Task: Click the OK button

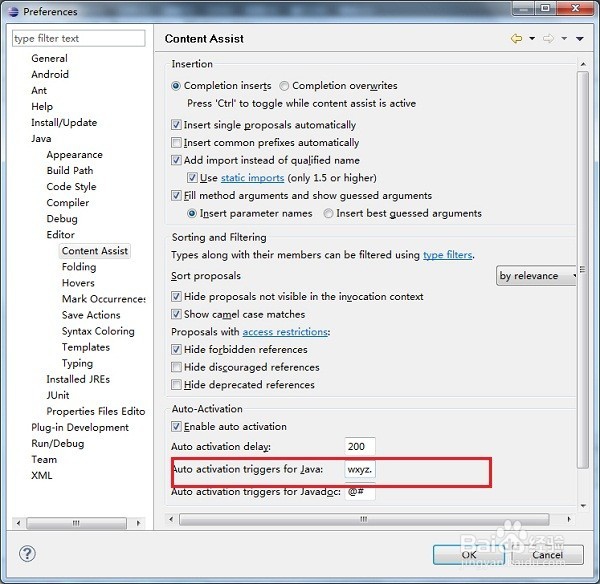Action: 469,555
